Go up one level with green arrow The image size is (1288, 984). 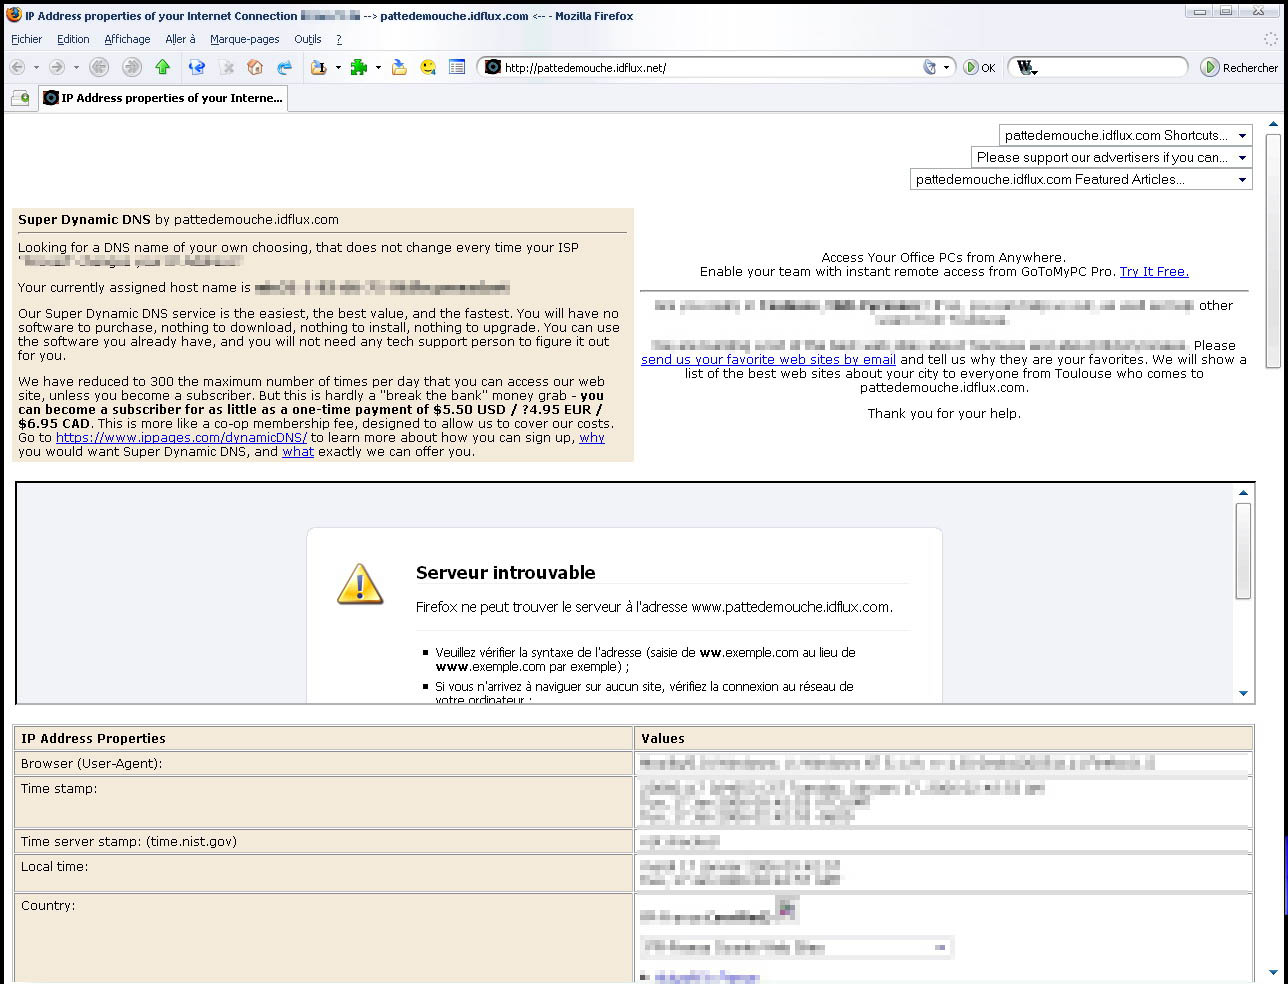(163, 67)
